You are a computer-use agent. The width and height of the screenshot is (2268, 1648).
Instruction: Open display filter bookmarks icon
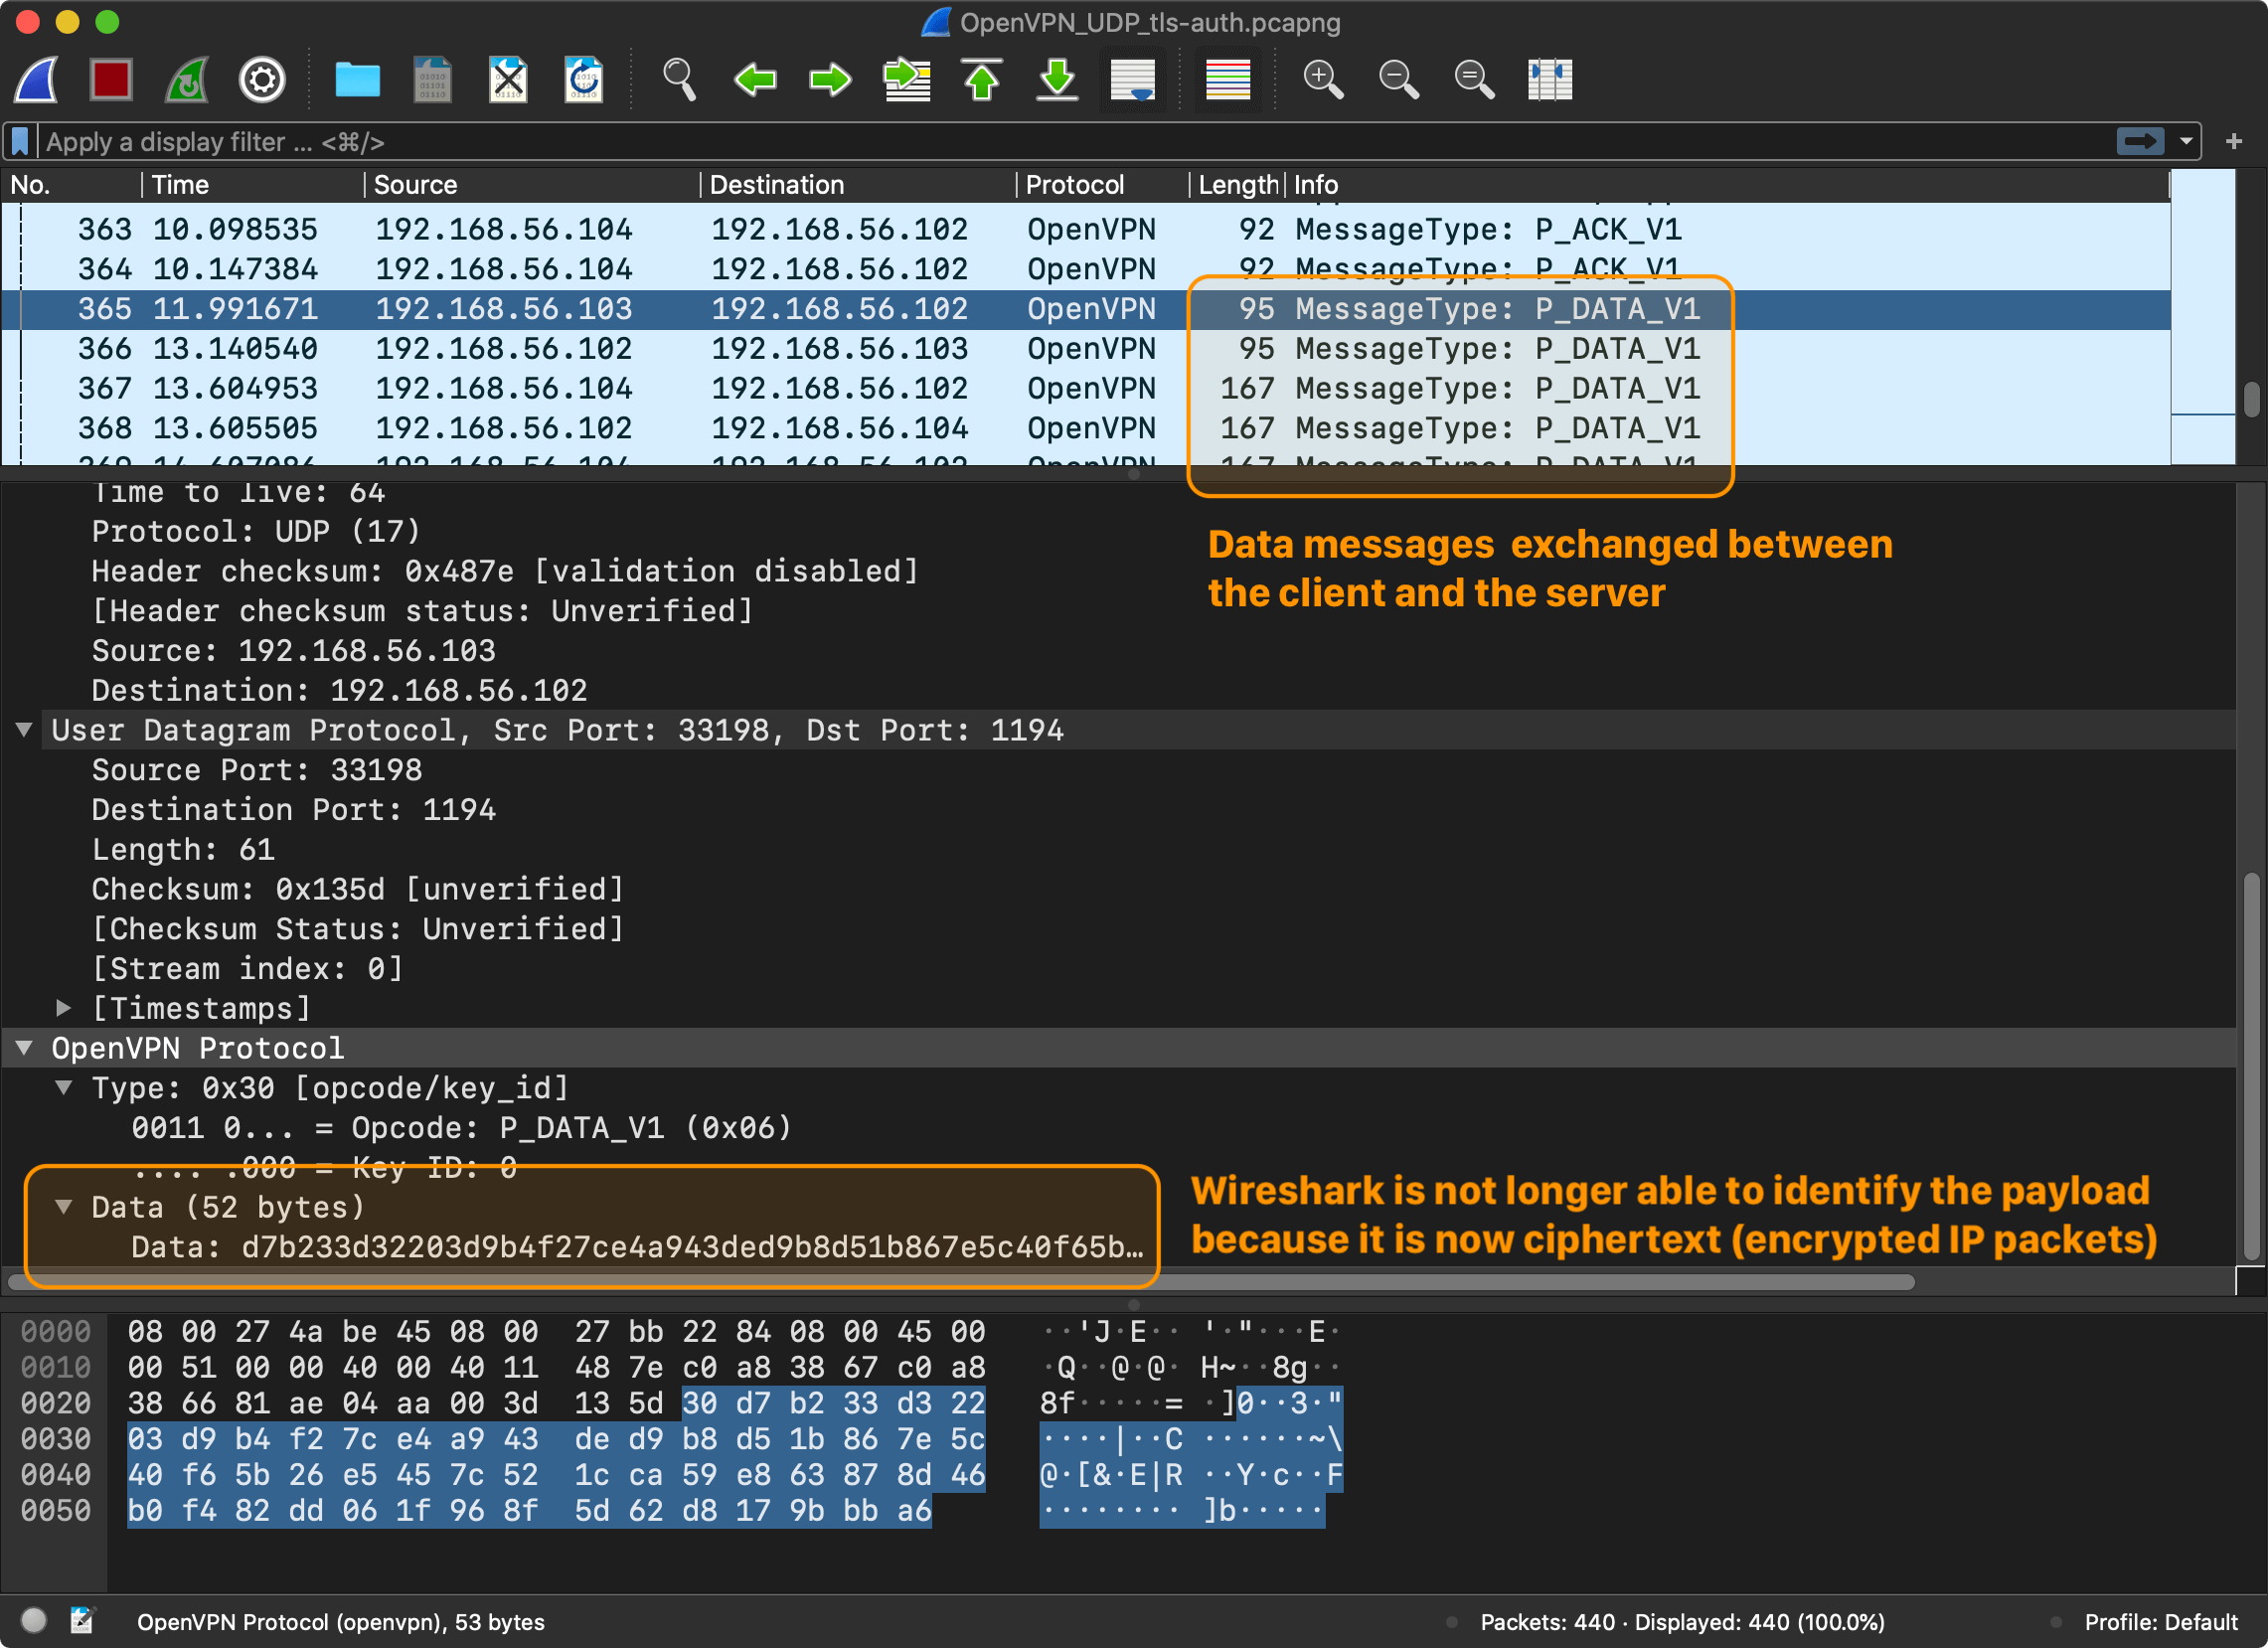(20, 141)
